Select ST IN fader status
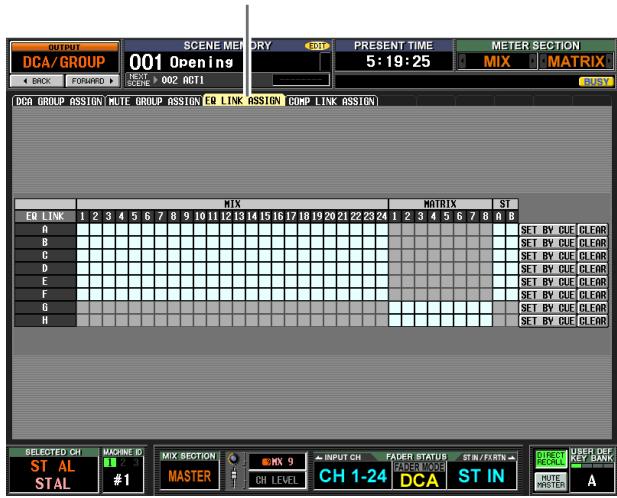The width and height of the screenshot is (617, 498). pyautogui.click(x=482, y=476)
